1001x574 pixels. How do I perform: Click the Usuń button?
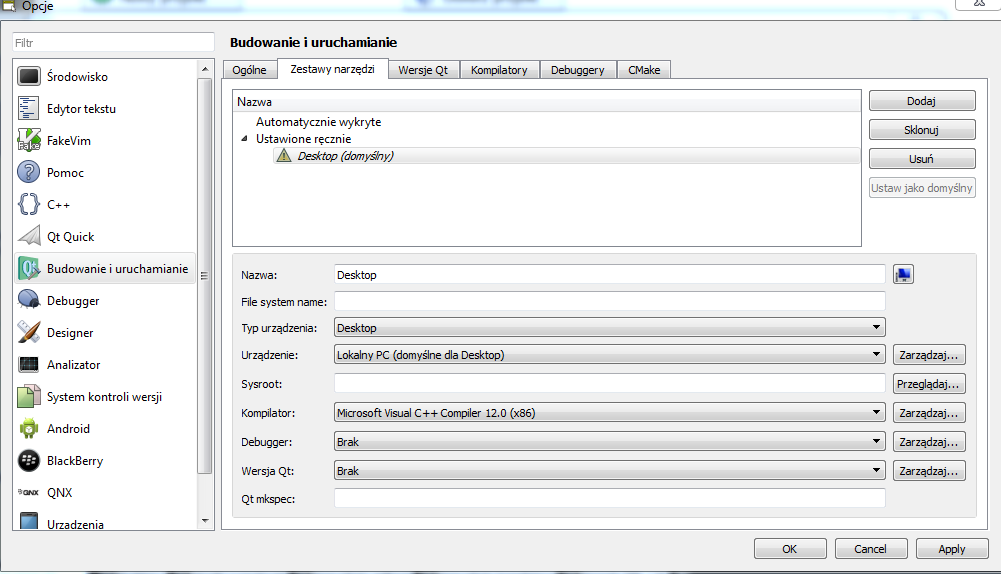coord(922,159)
